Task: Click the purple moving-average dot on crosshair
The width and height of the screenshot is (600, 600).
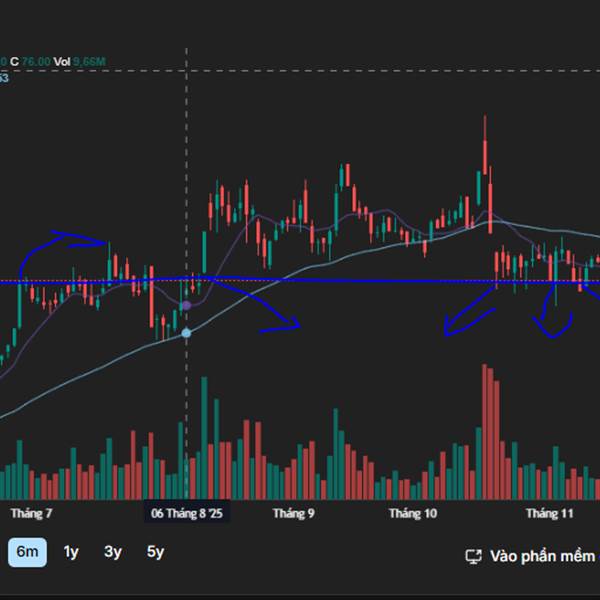Action: (x=186, y=304)
